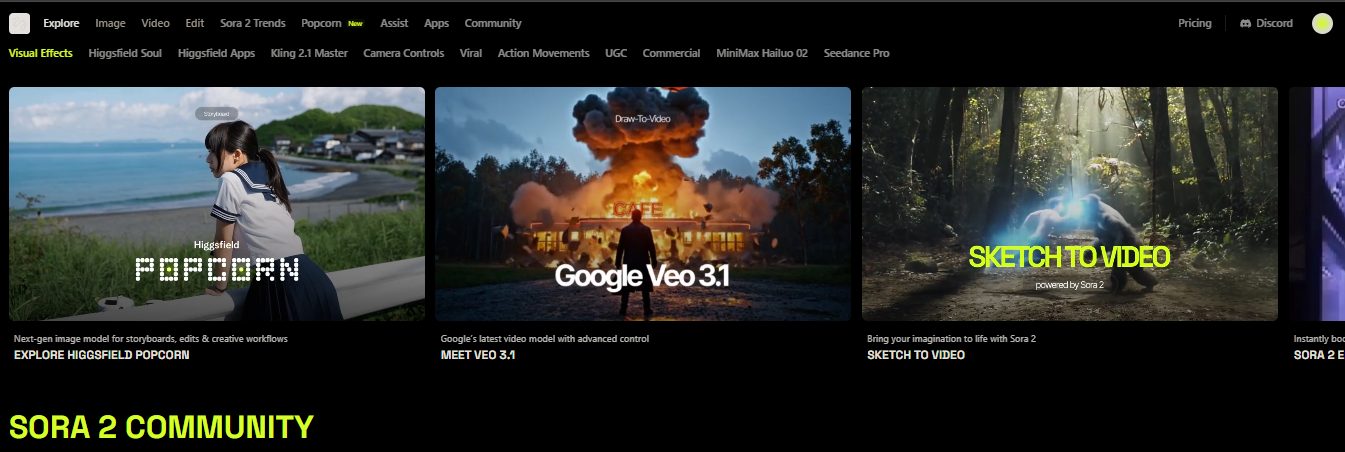Switch to the Higgsfield Soul tab

point(125,53)
